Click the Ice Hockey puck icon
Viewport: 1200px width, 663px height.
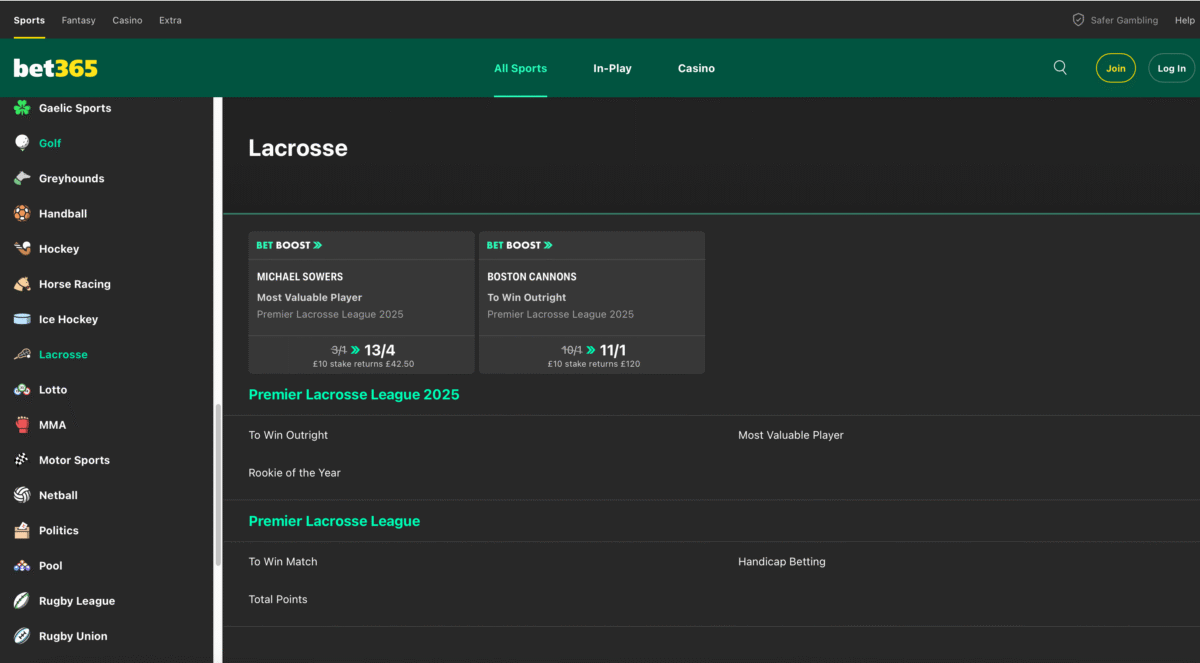tap(22, 319)
